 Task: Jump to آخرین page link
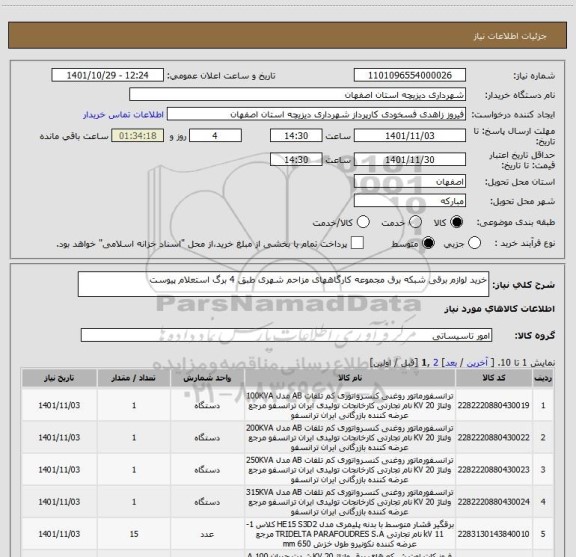coord(477,363)
